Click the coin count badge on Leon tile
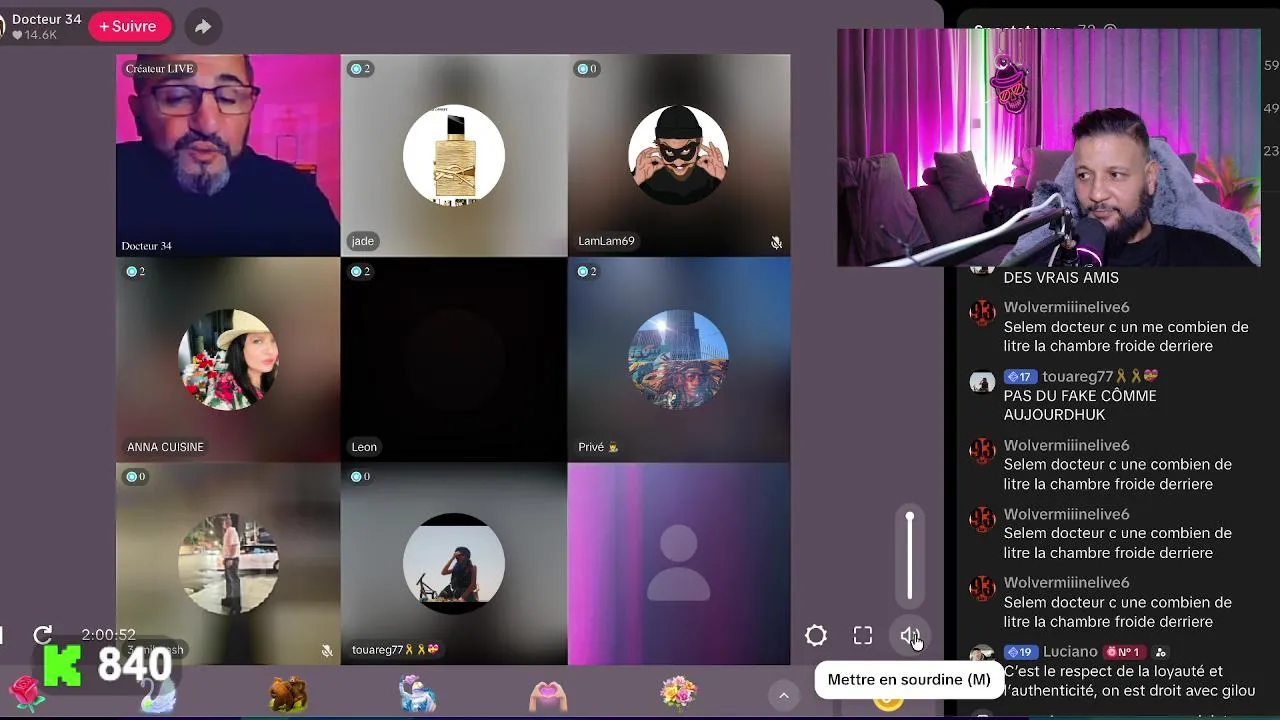Screen dimensions: 1280x720 coord(361,271)
